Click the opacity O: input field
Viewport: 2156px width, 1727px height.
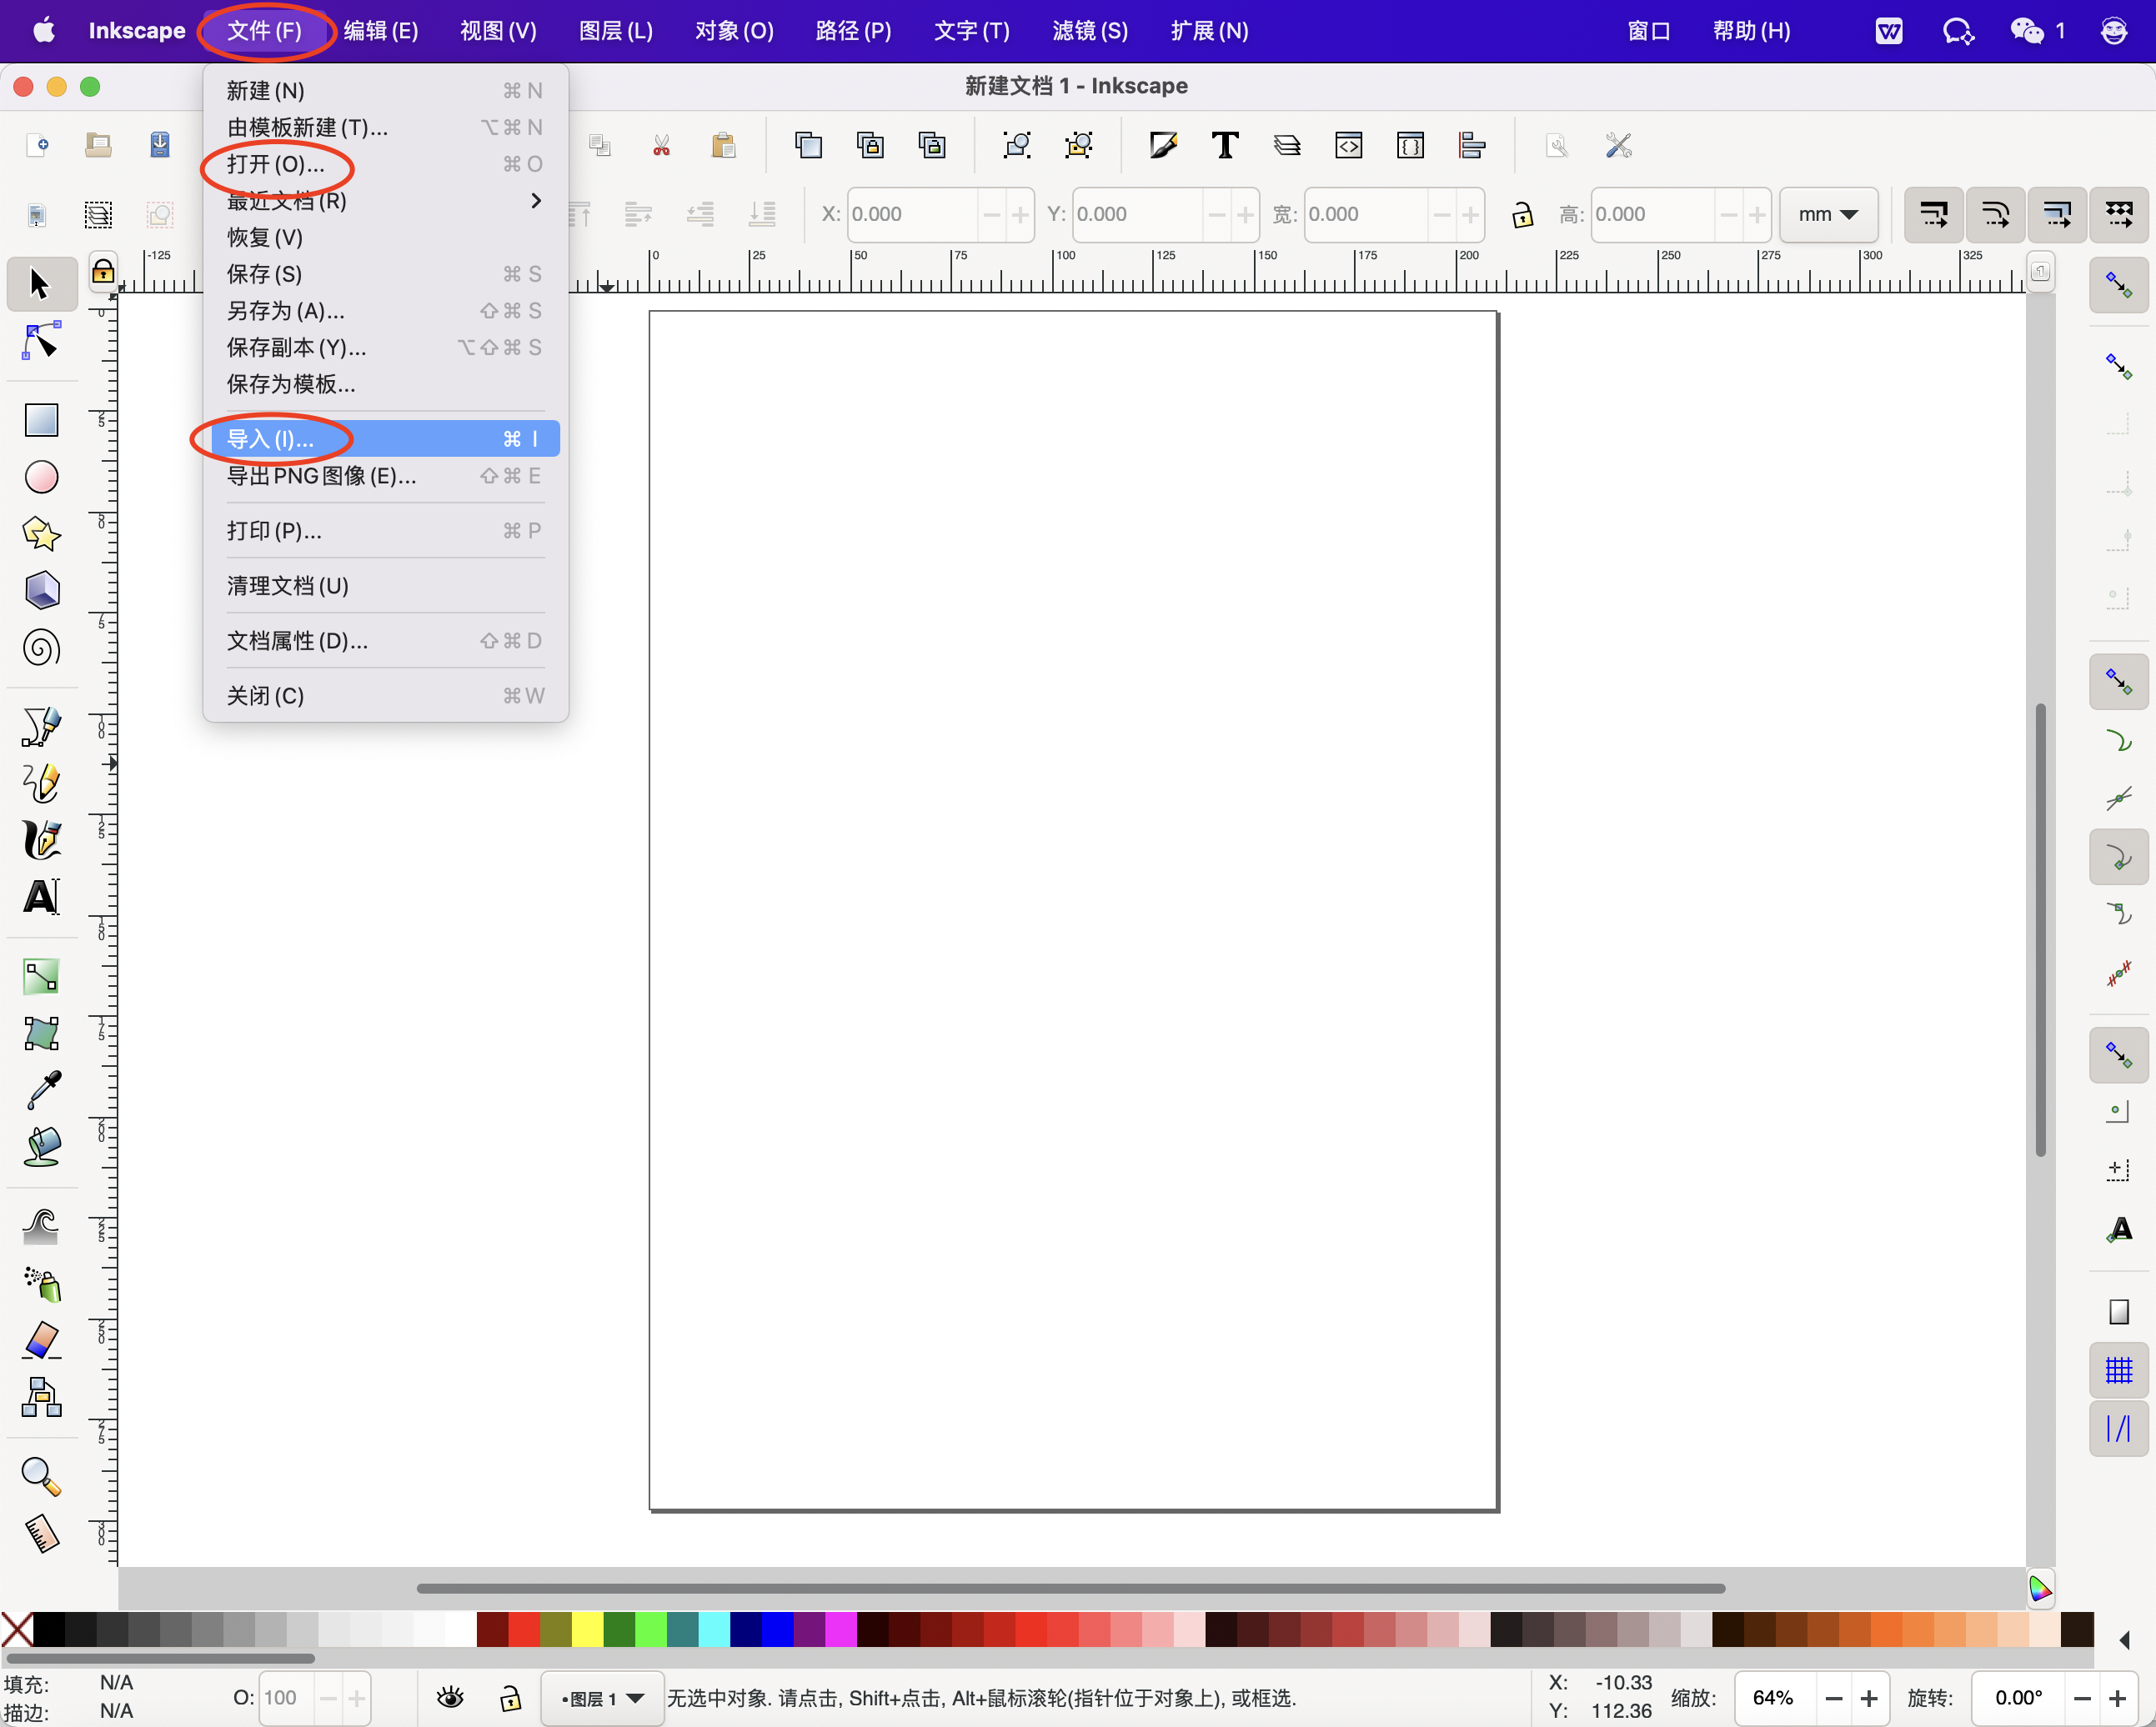[286, 1697]
